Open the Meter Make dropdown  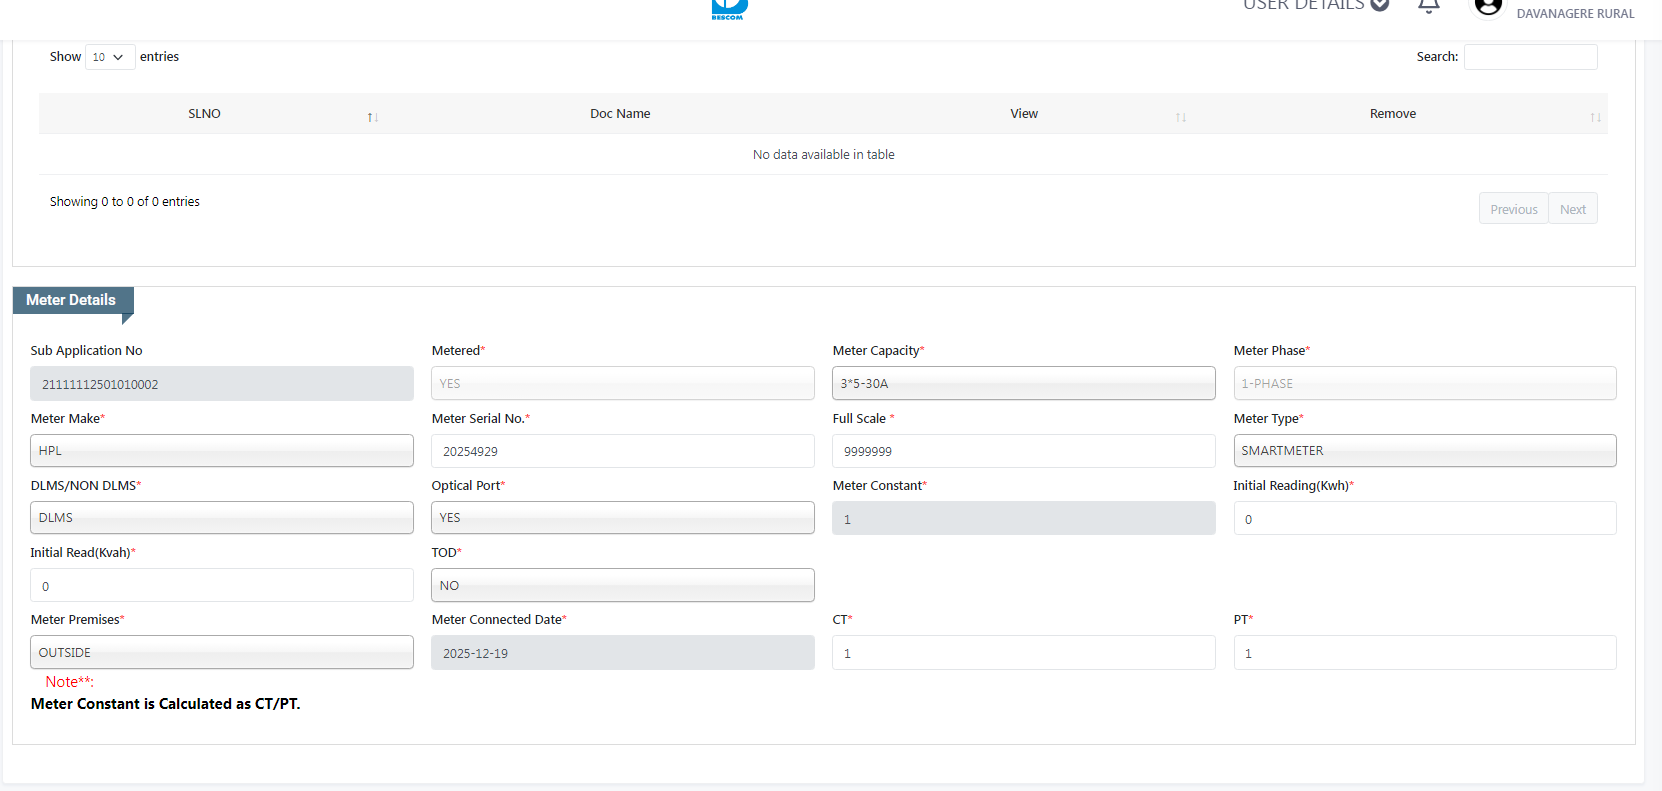tap(222, 451)
